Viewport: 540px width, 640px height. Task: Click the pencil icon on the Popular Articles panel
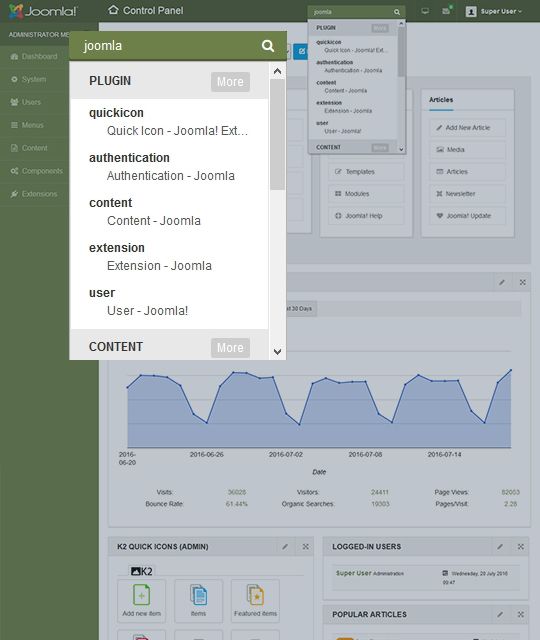pos(500,614)
